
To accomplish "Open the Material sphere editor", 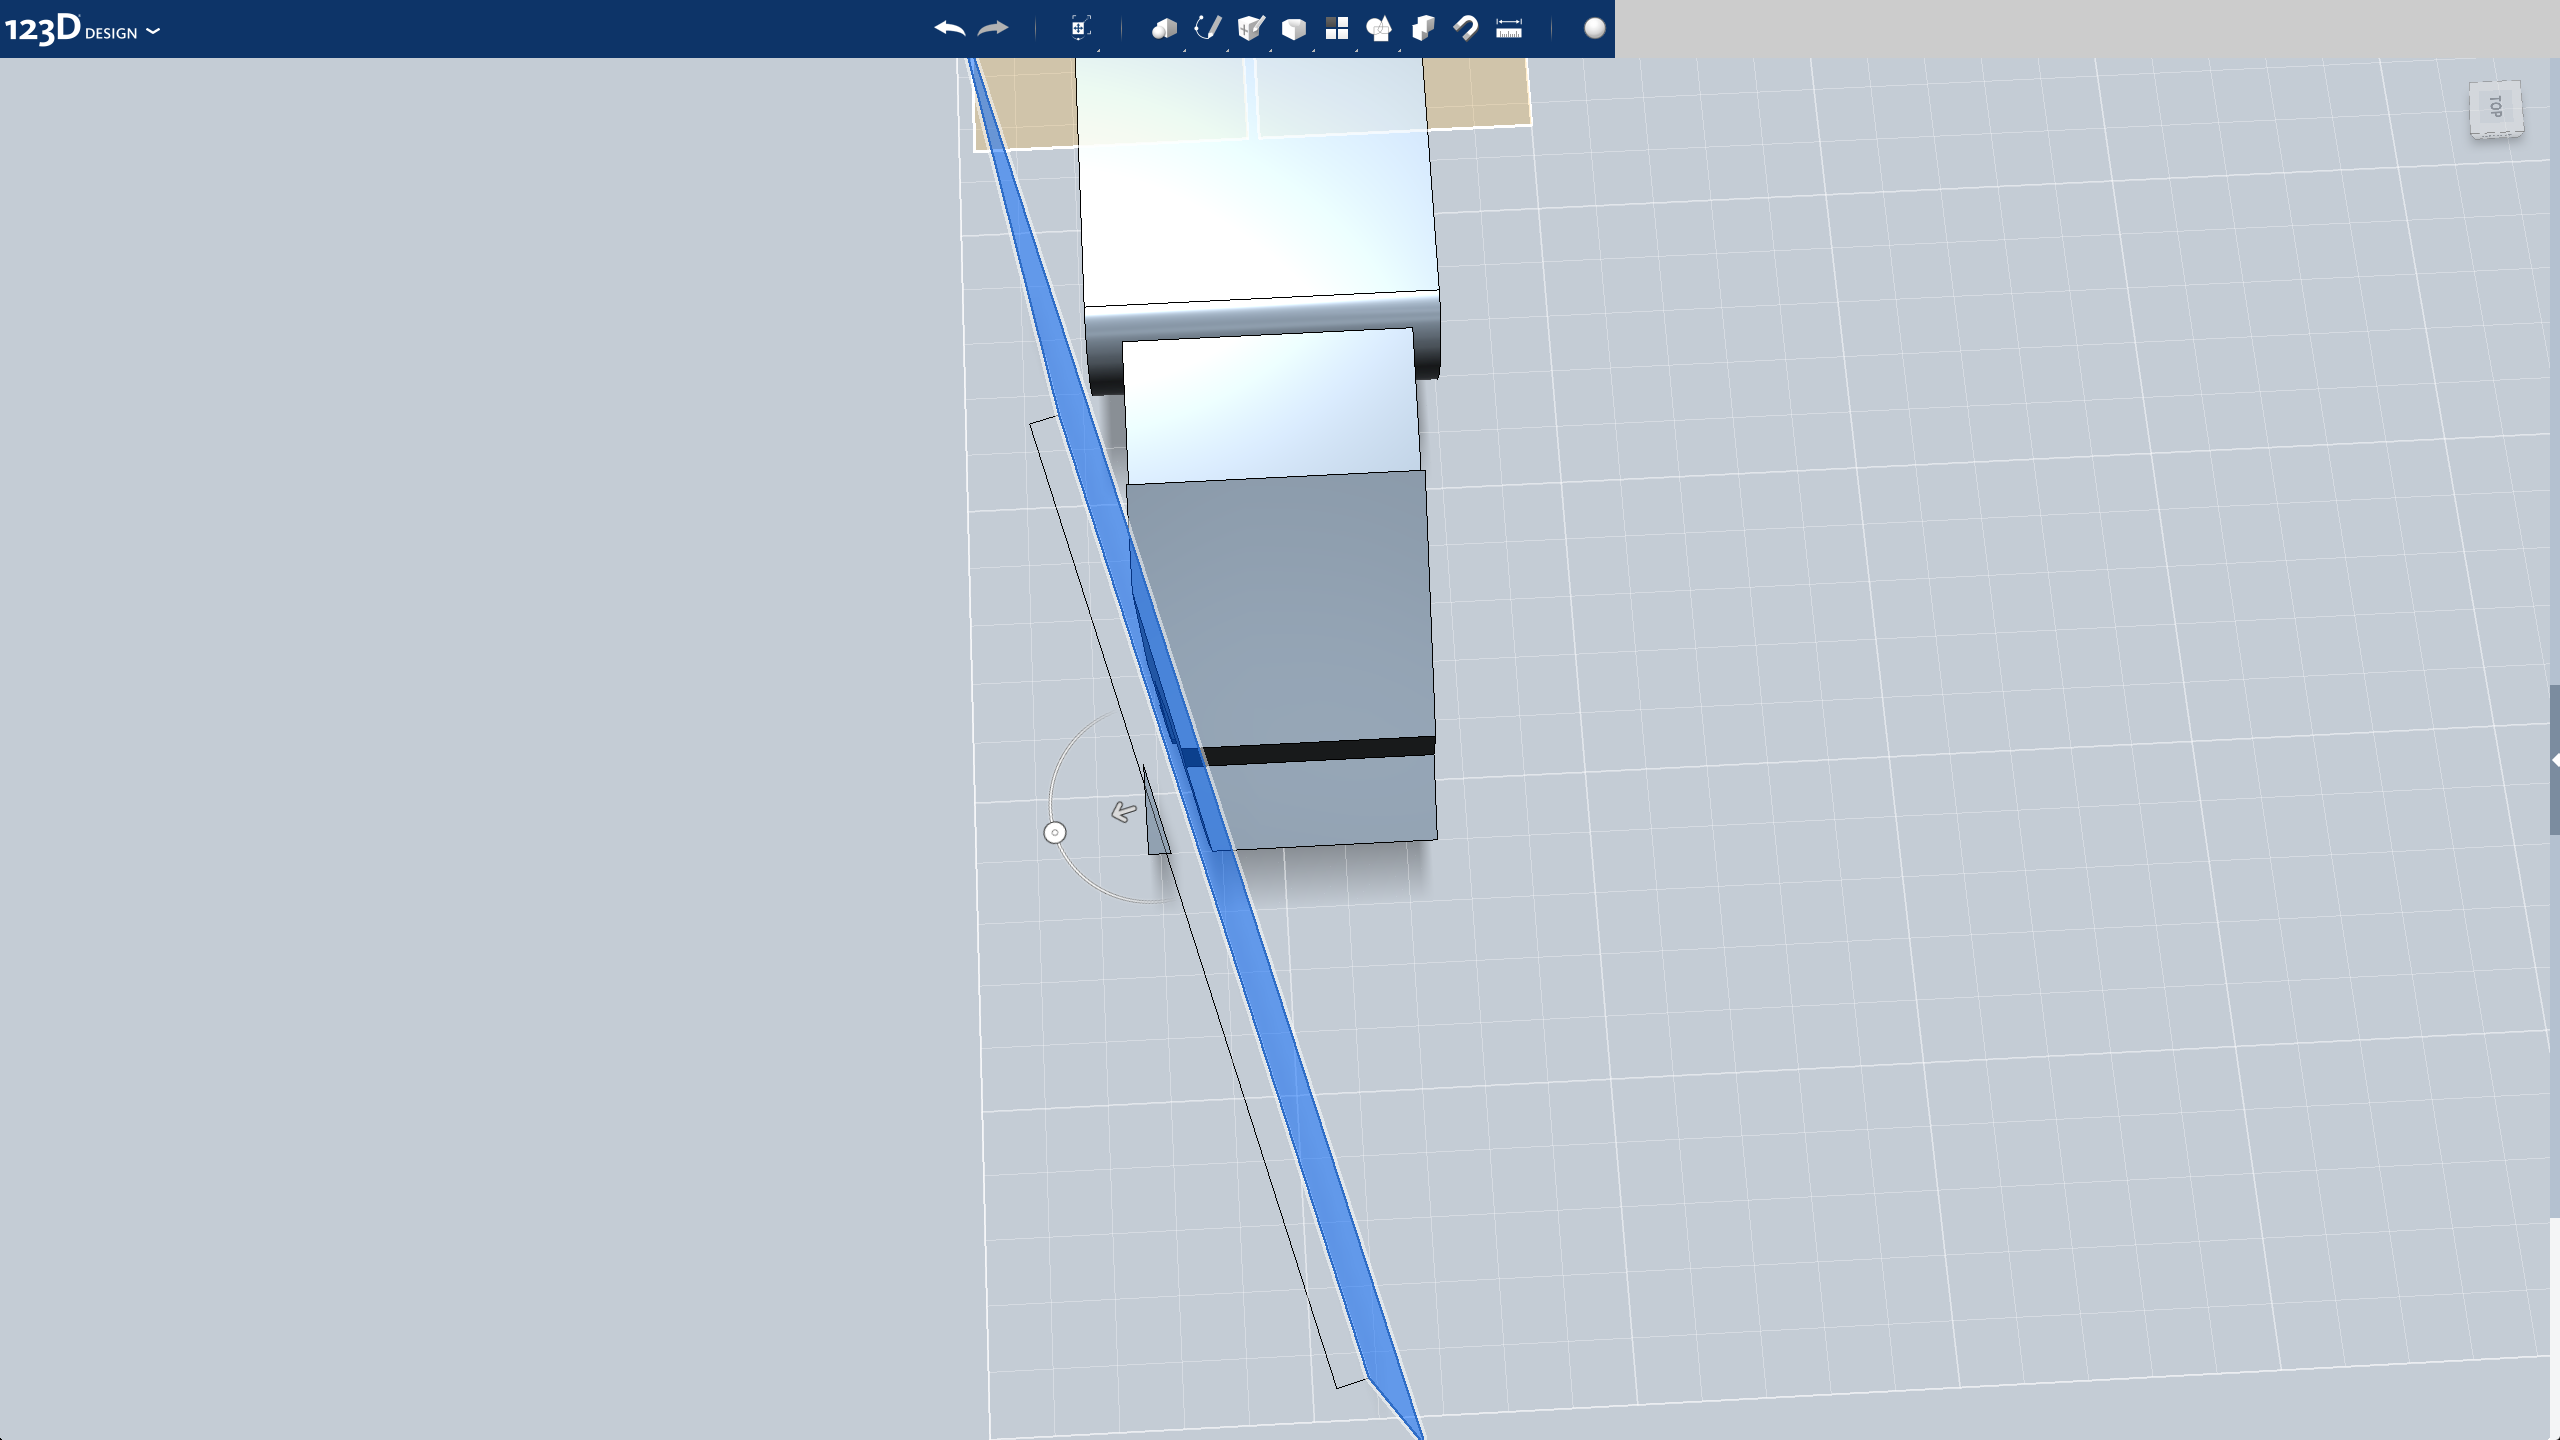I will pos(1596,28).
